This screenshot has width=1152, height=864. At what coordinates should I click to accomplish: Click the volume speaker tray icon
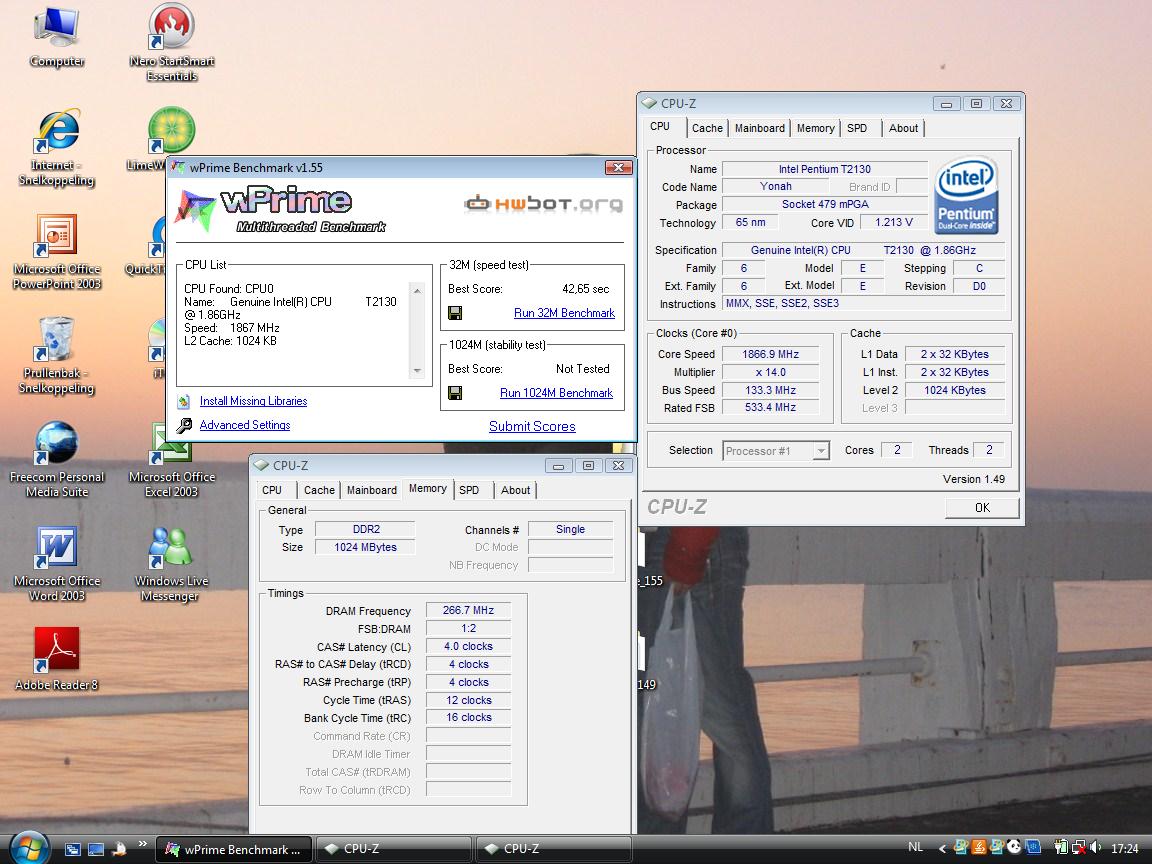[1096, 848]
